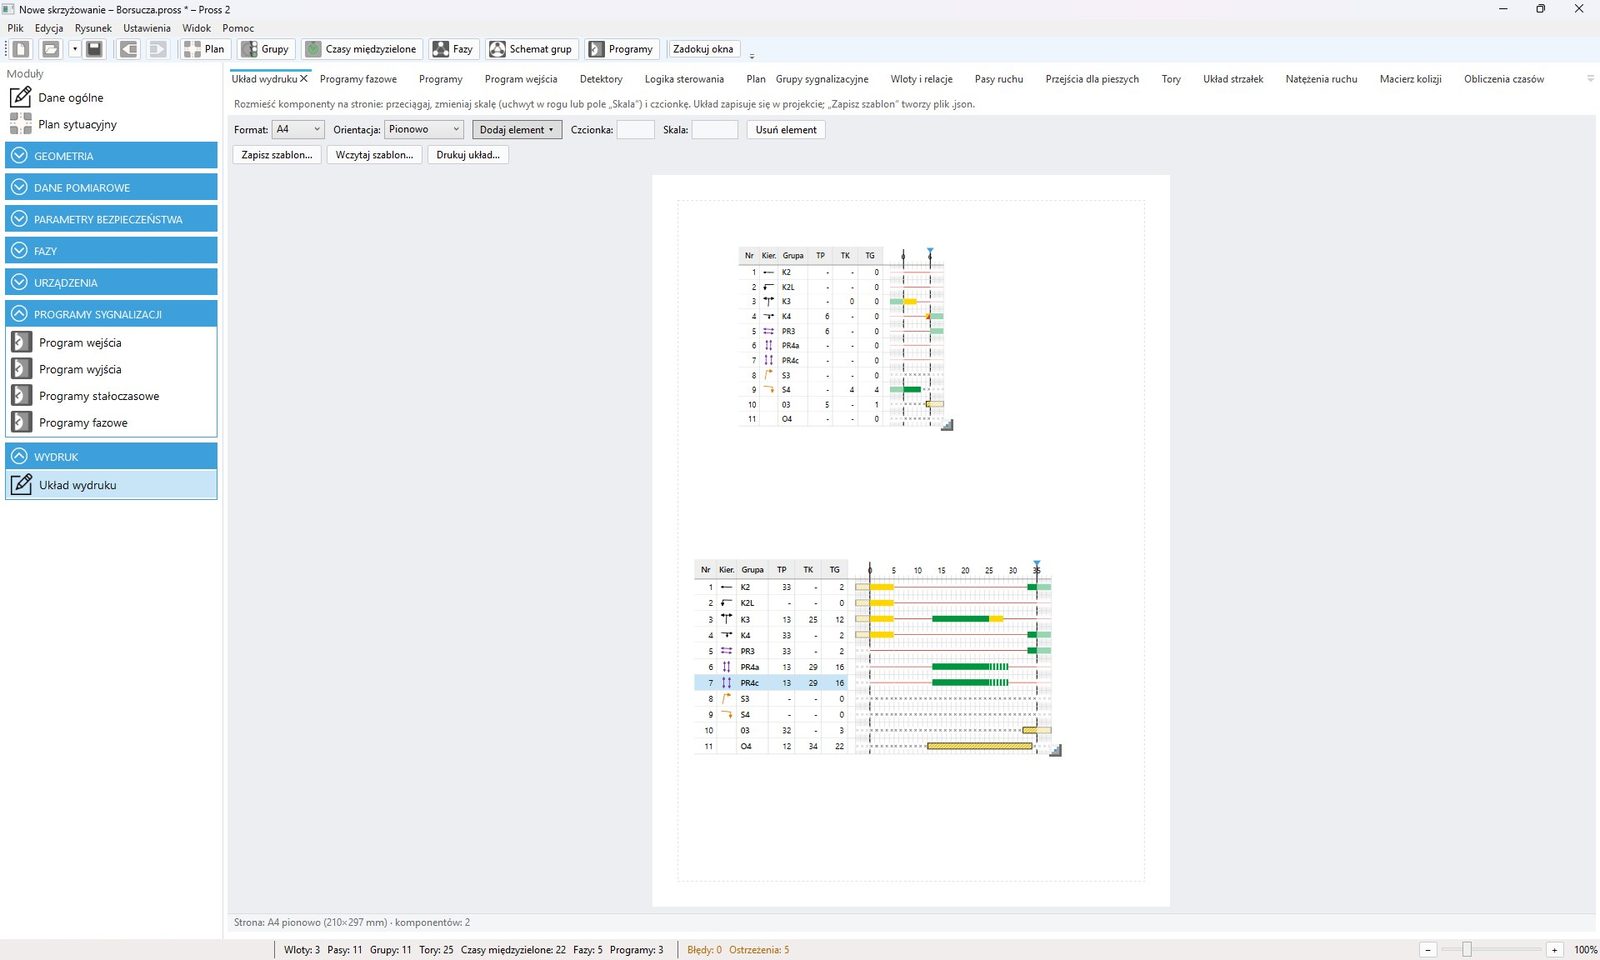Screen dimensions: 1600x960
Task: Expand the GEOMETRIA section
Action: click(x=111, y=156)
